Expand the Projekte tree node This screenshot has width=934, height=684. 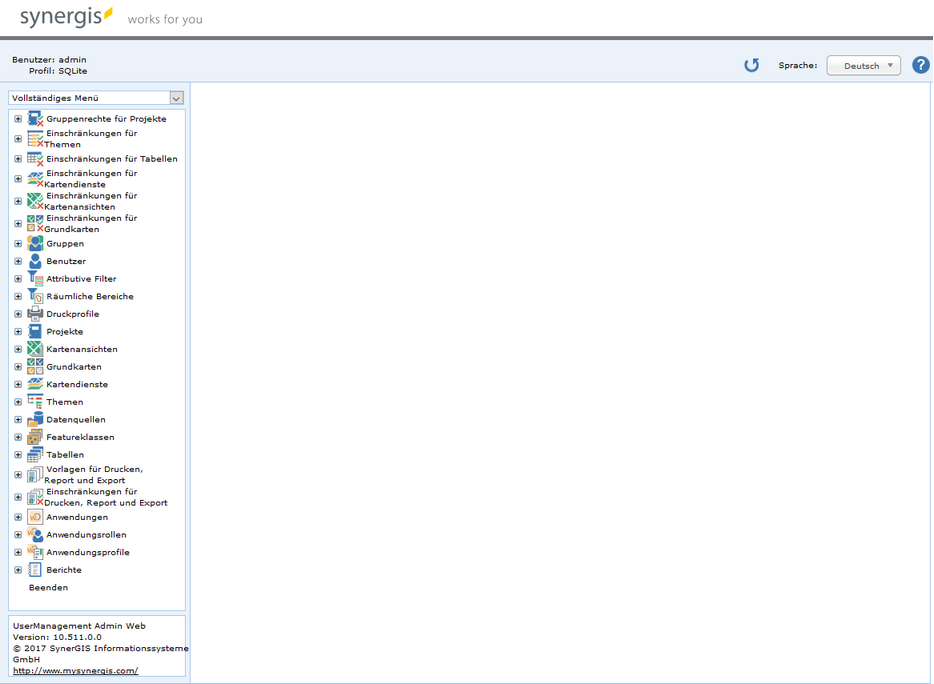pyautogui.click(x=18, y=332)
